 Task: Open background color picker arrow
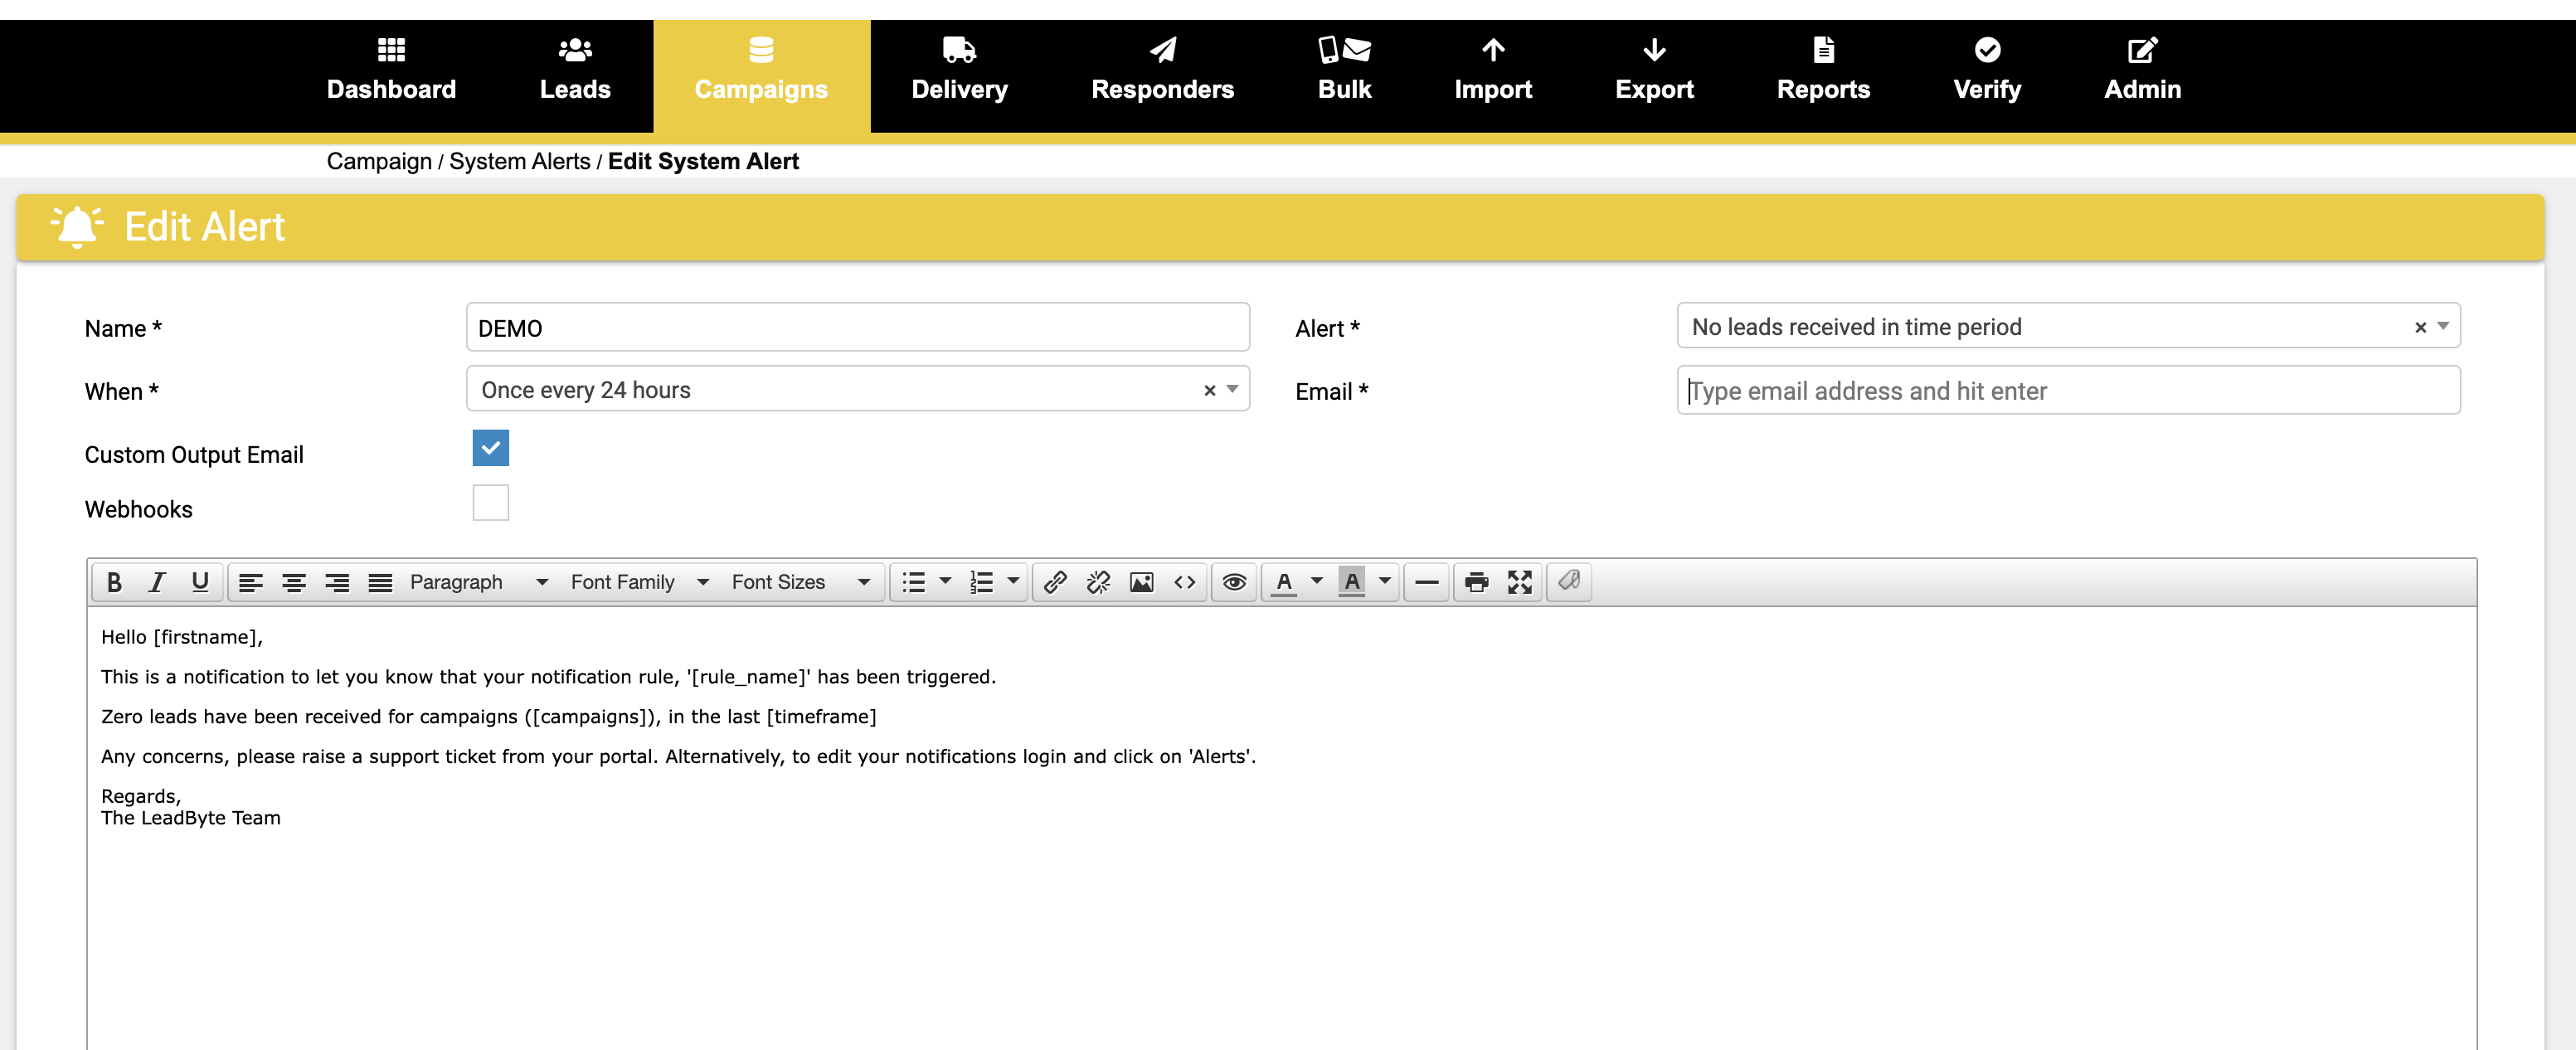pyautogui.click(x=1385, y=581)
